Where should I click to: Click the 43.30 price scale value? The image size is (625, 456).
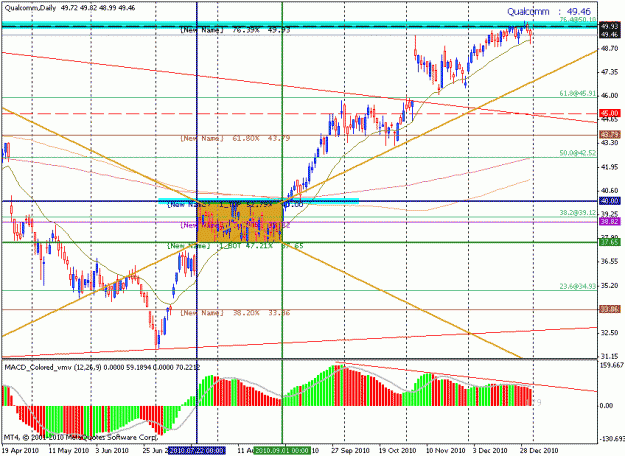(610, 142)
